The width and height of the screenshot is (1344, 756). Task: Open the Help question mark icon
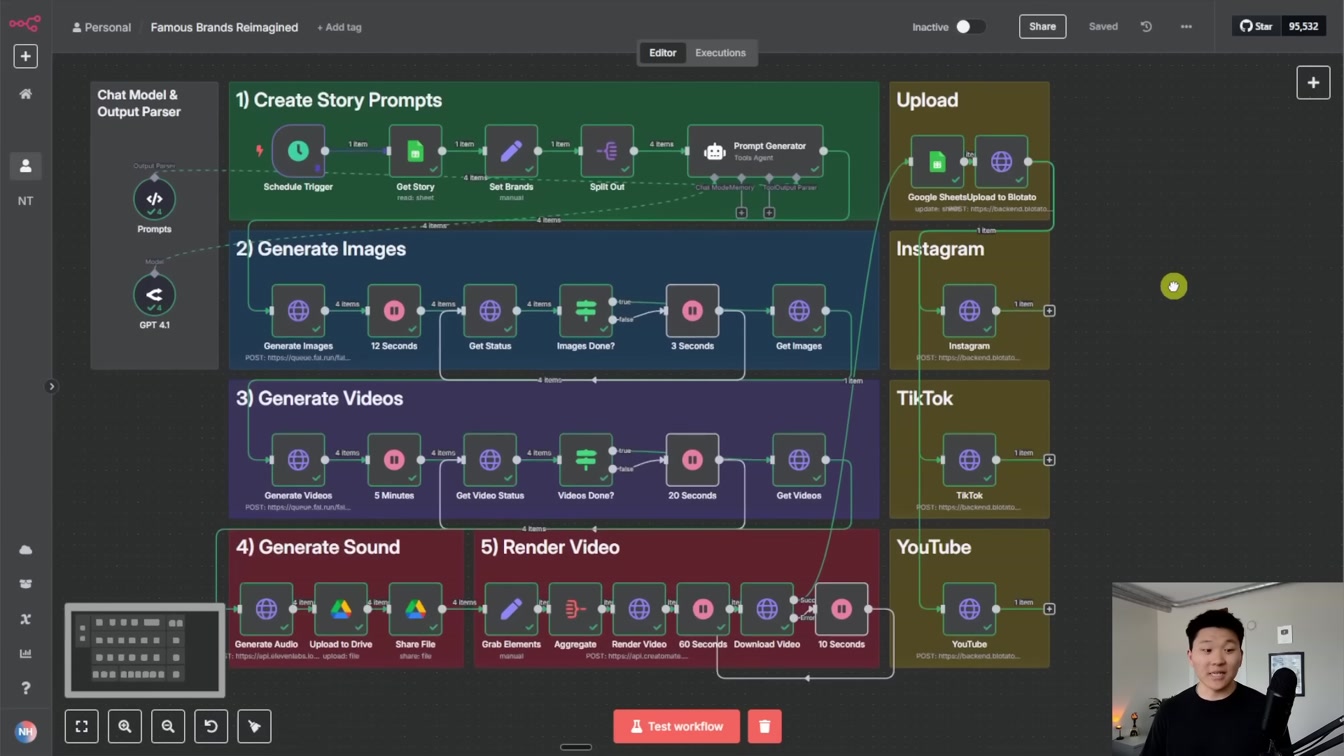click(x=26, y=688)
